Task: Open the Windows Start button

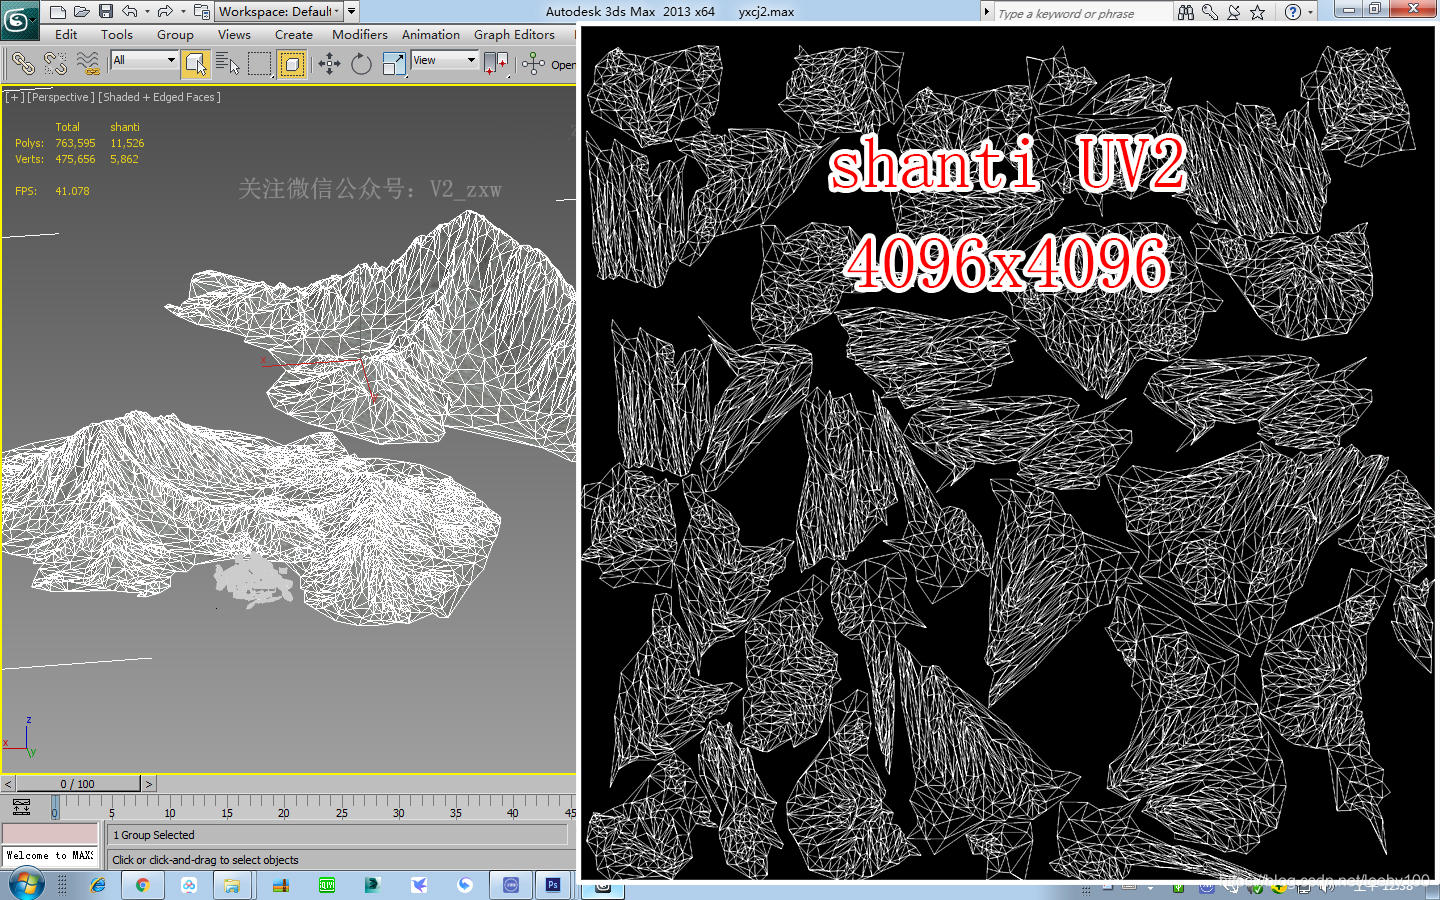Action: pos(26,885)
